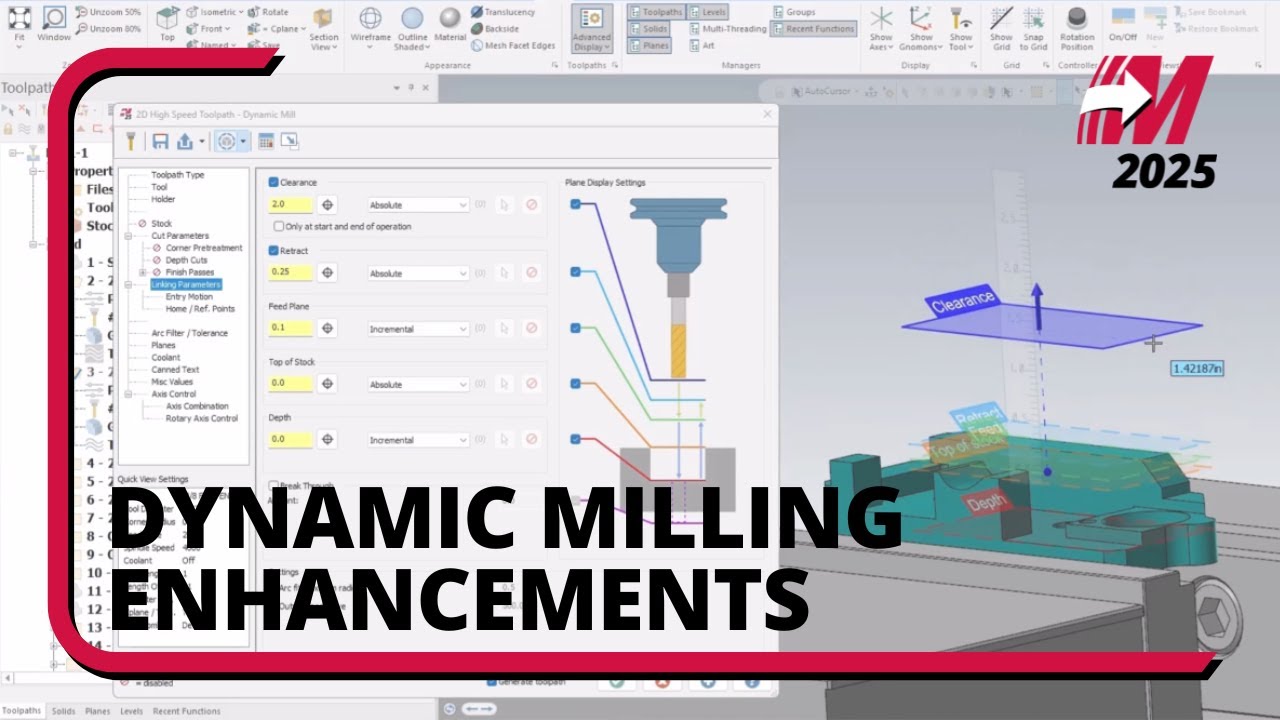Click the Feed Plane value field
1280x720 pixels.
(291, 329)
